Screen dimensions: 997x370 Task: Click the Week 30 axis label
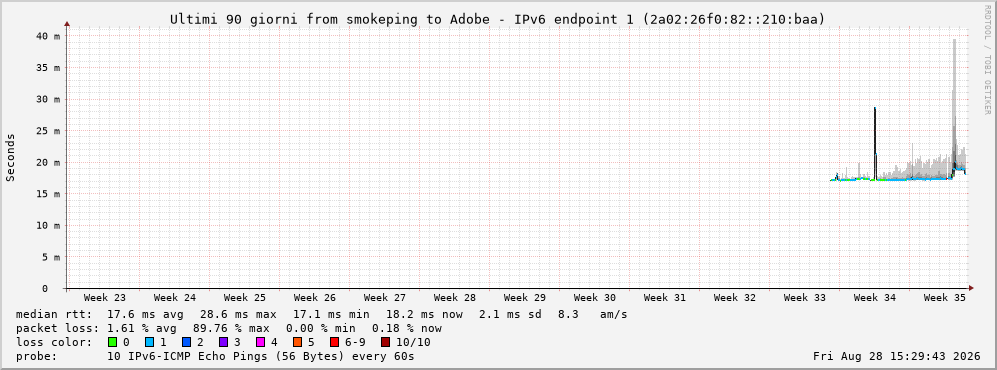(x=595, y=298)
